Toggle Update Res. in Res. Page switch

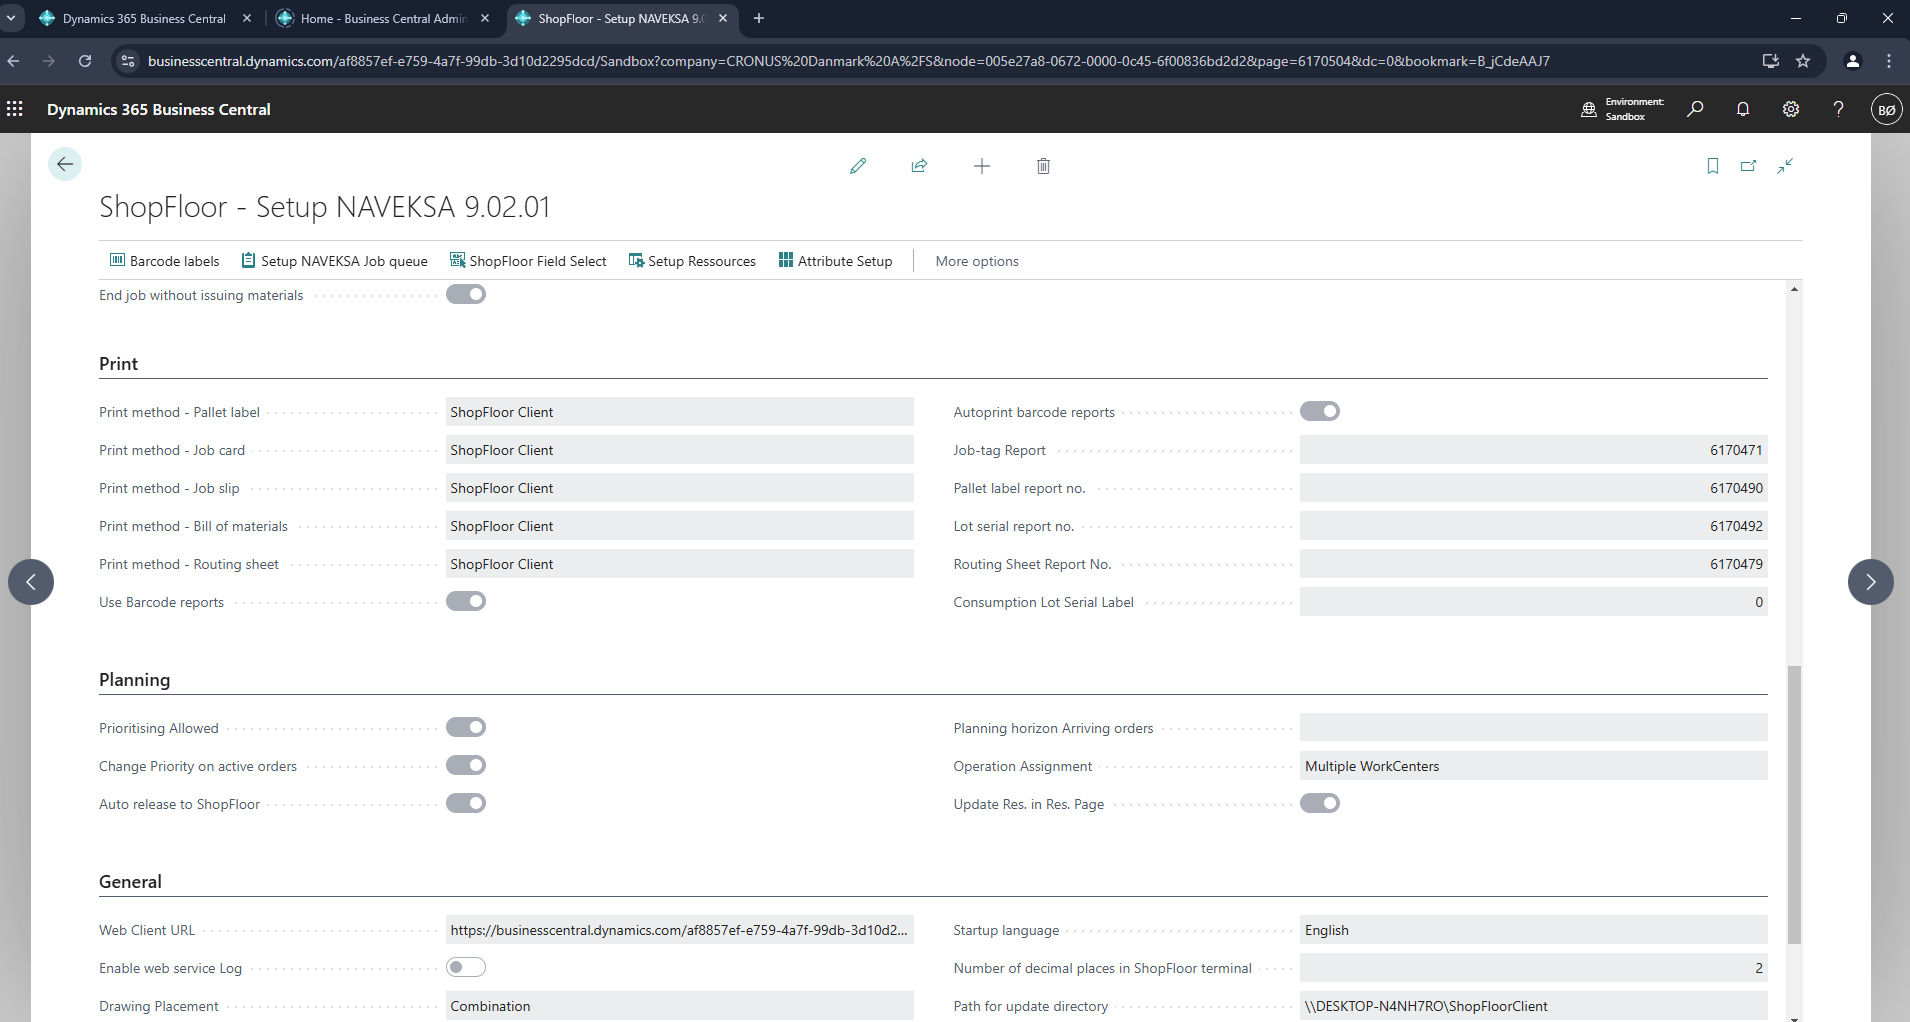pos(1320,803)
